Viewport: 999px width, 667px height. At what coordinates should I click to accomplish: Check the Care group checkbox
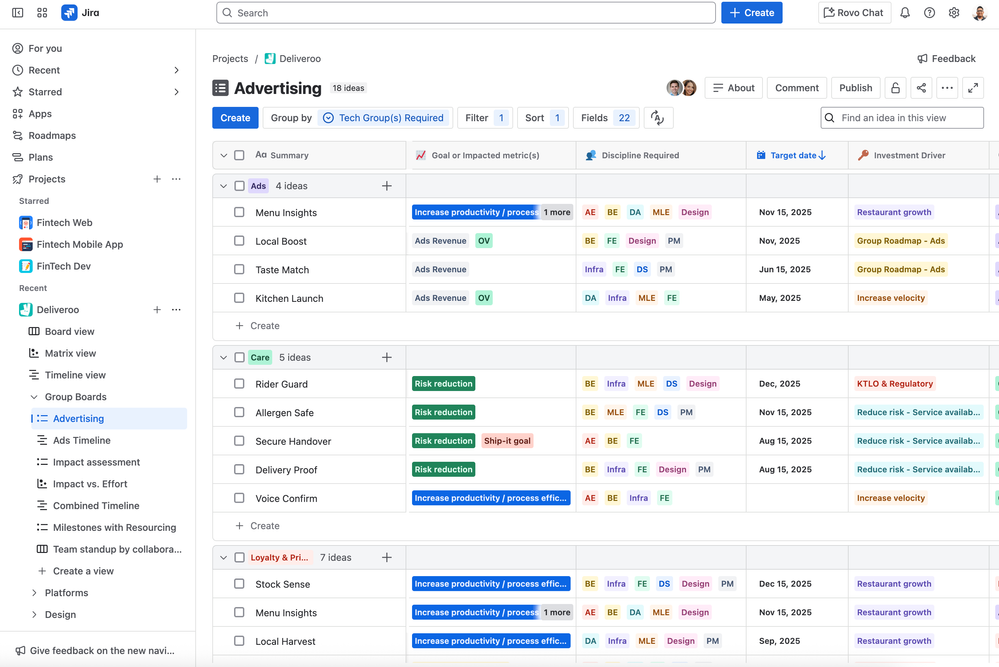tap(239, 357)
